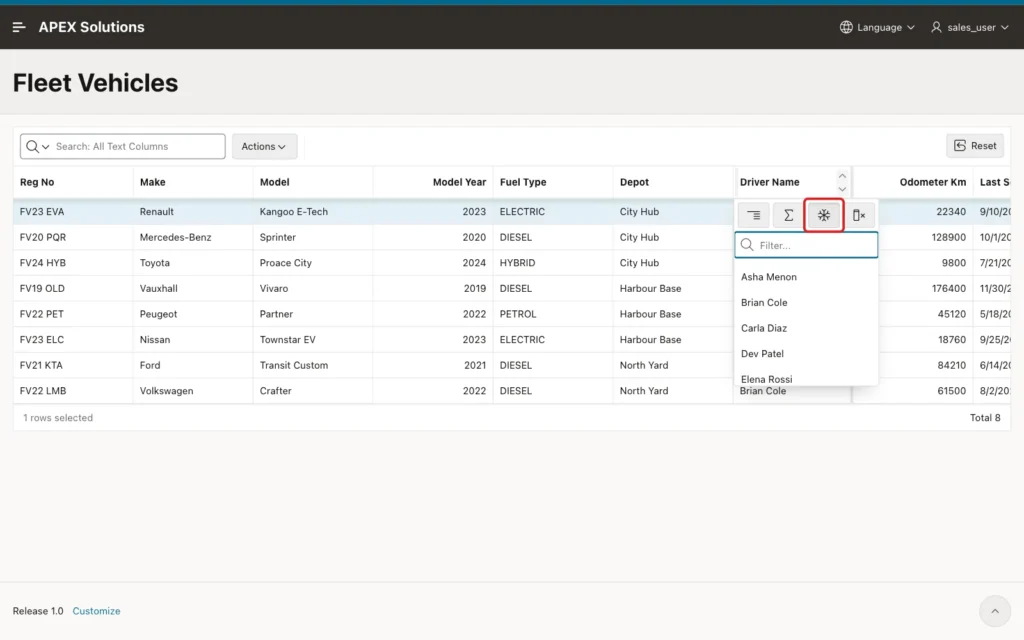
Task: Click the Hide column icon
Action: point(859,215)
